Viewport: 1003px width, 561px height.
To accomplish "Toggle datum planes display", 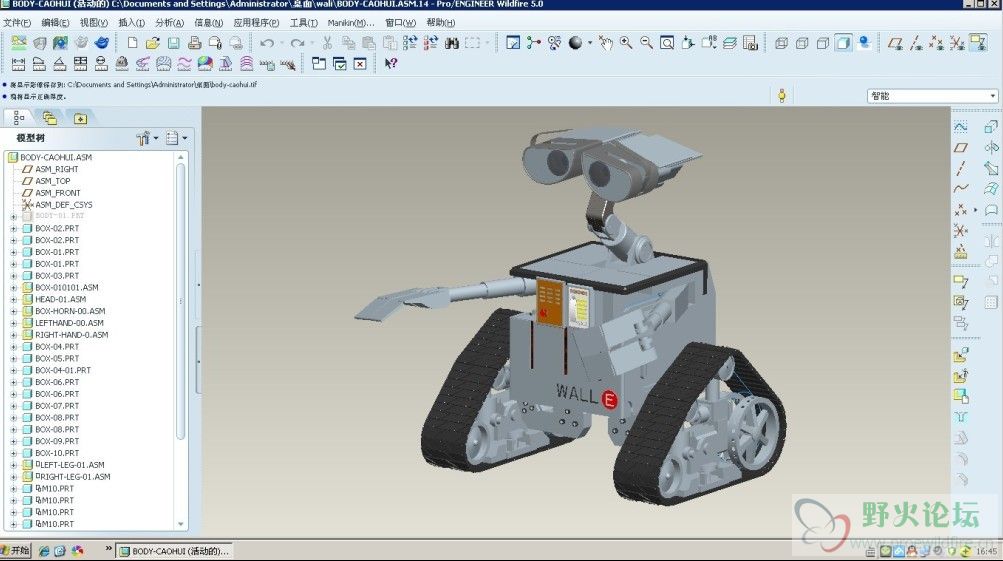I will coord(896,43).
